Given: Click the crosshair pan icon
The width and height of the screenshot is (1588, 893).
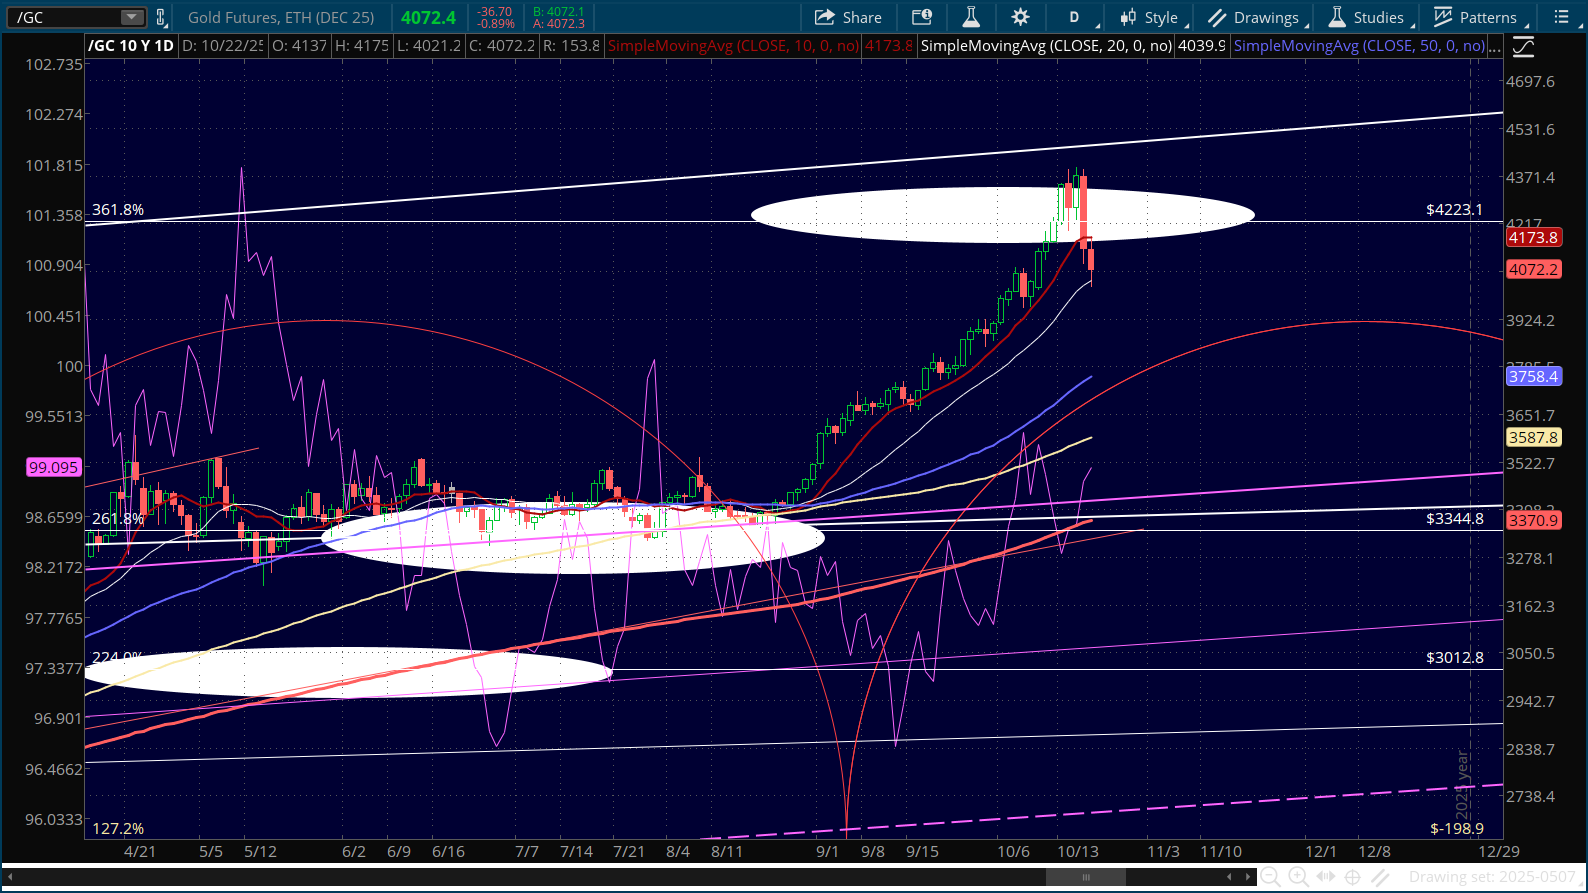Looking at the screenshot, I should 1353,877.
